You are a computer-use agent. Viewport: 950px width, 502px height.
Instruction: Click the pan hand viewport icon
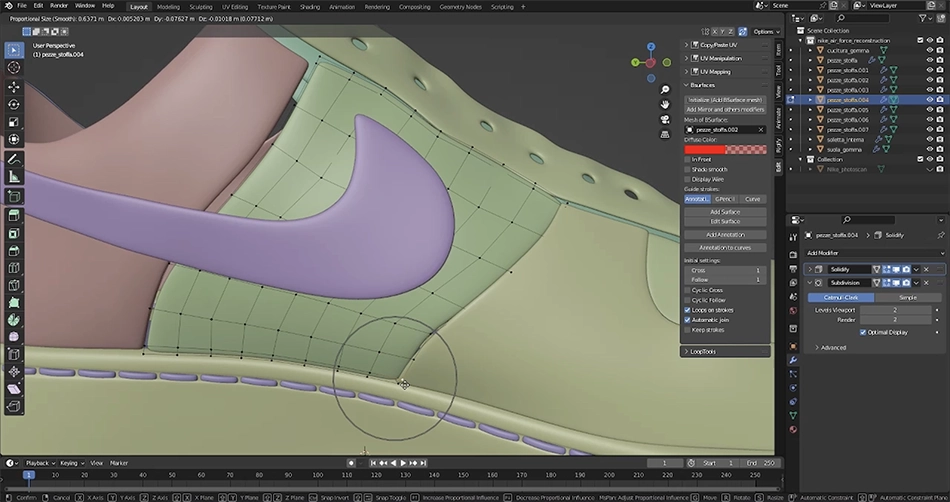point(665,104)
